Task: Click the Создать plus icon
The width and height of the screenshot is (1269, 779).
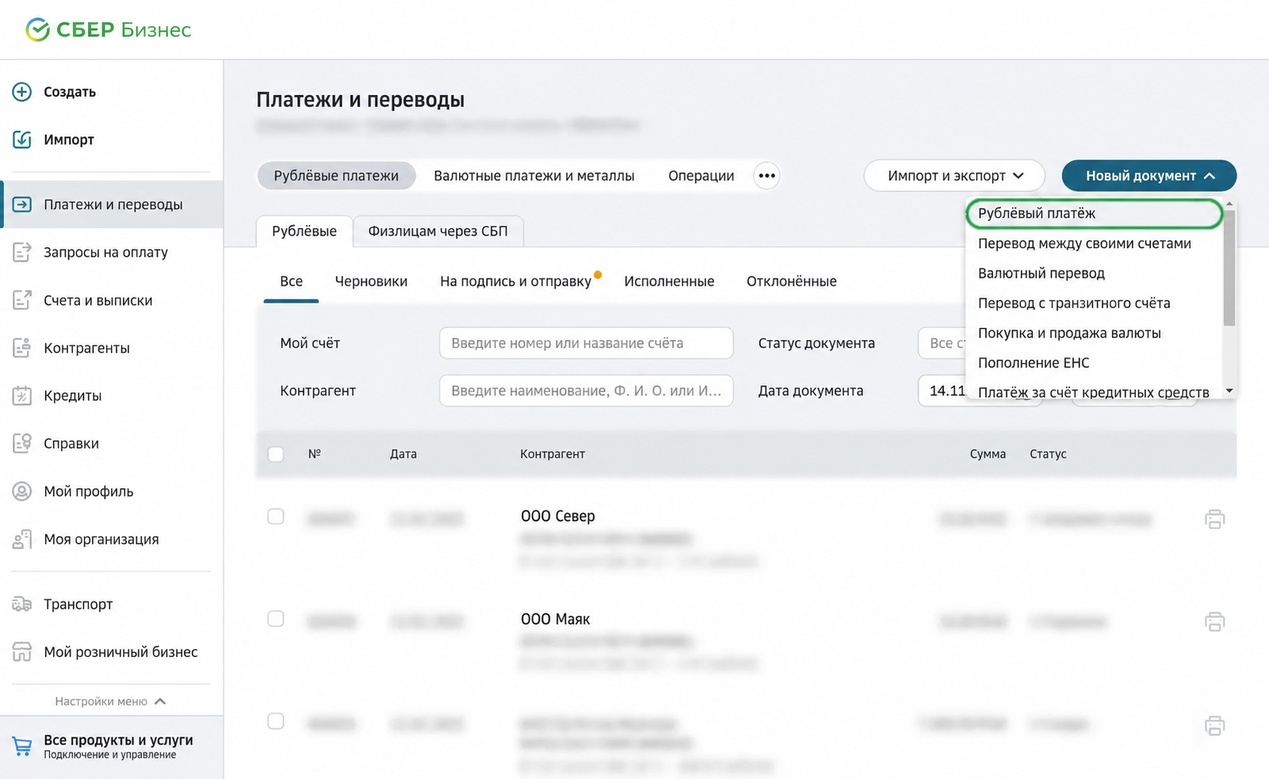Action: pos(22,92)
